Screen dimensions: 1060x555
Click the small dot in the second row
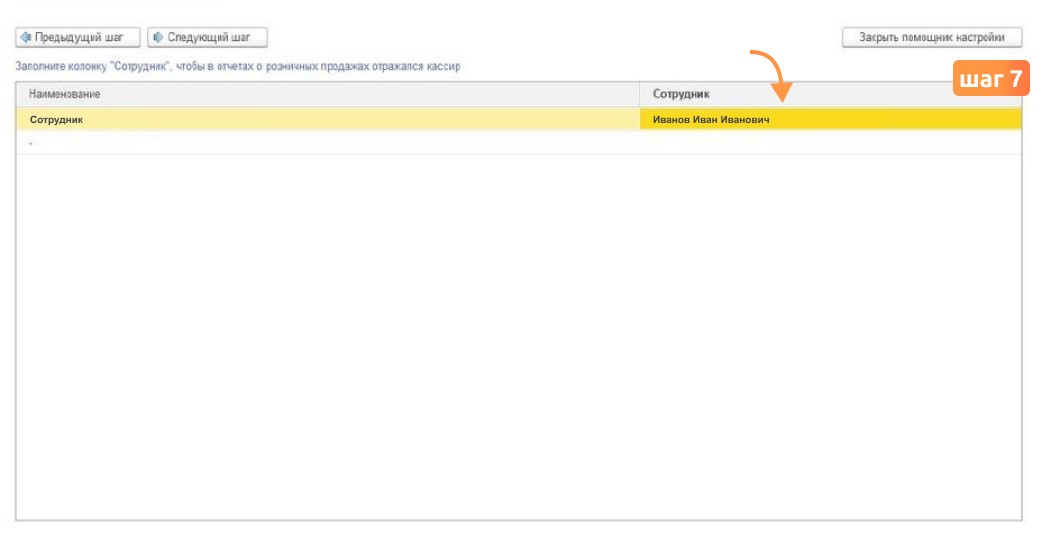pos(30,143)
